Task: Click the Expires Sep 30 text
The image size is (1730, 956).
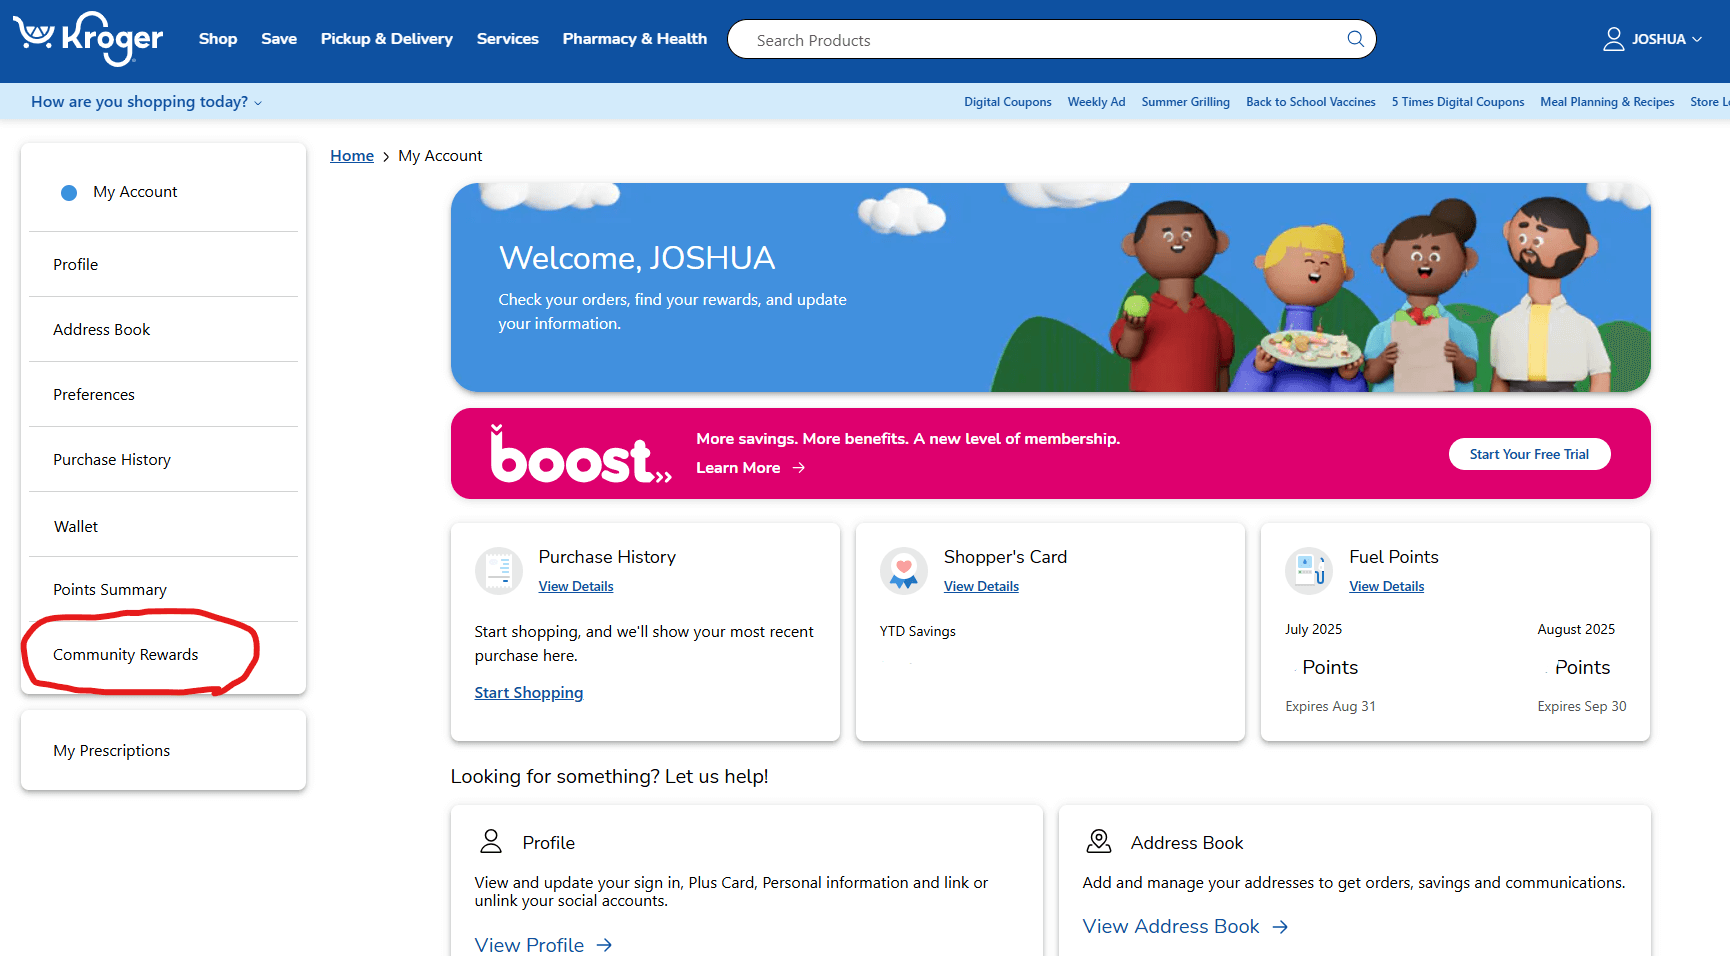Action: tap(1582, 706)
